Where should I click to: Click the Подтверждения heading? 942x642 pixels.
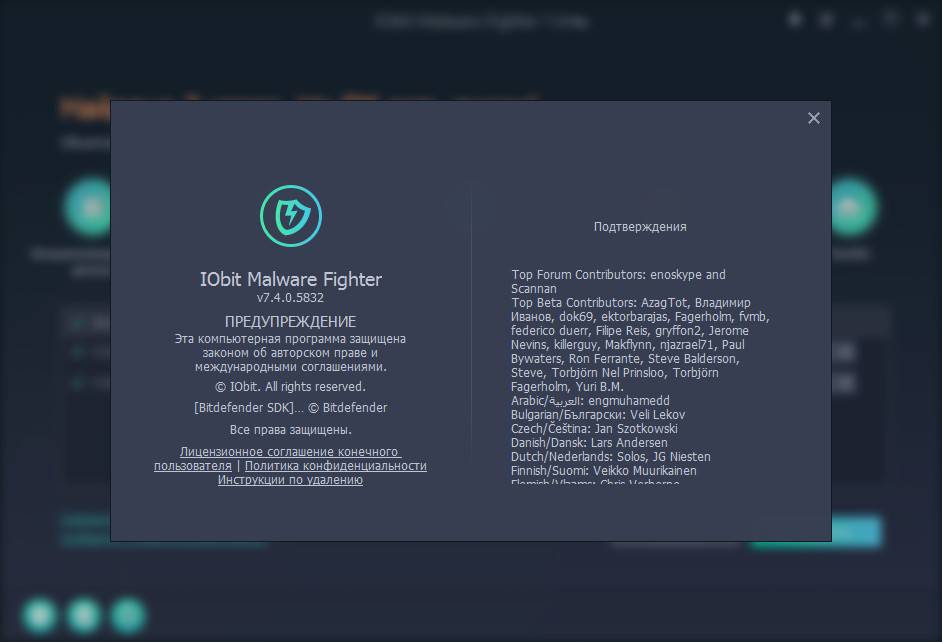tap(640, 226)
